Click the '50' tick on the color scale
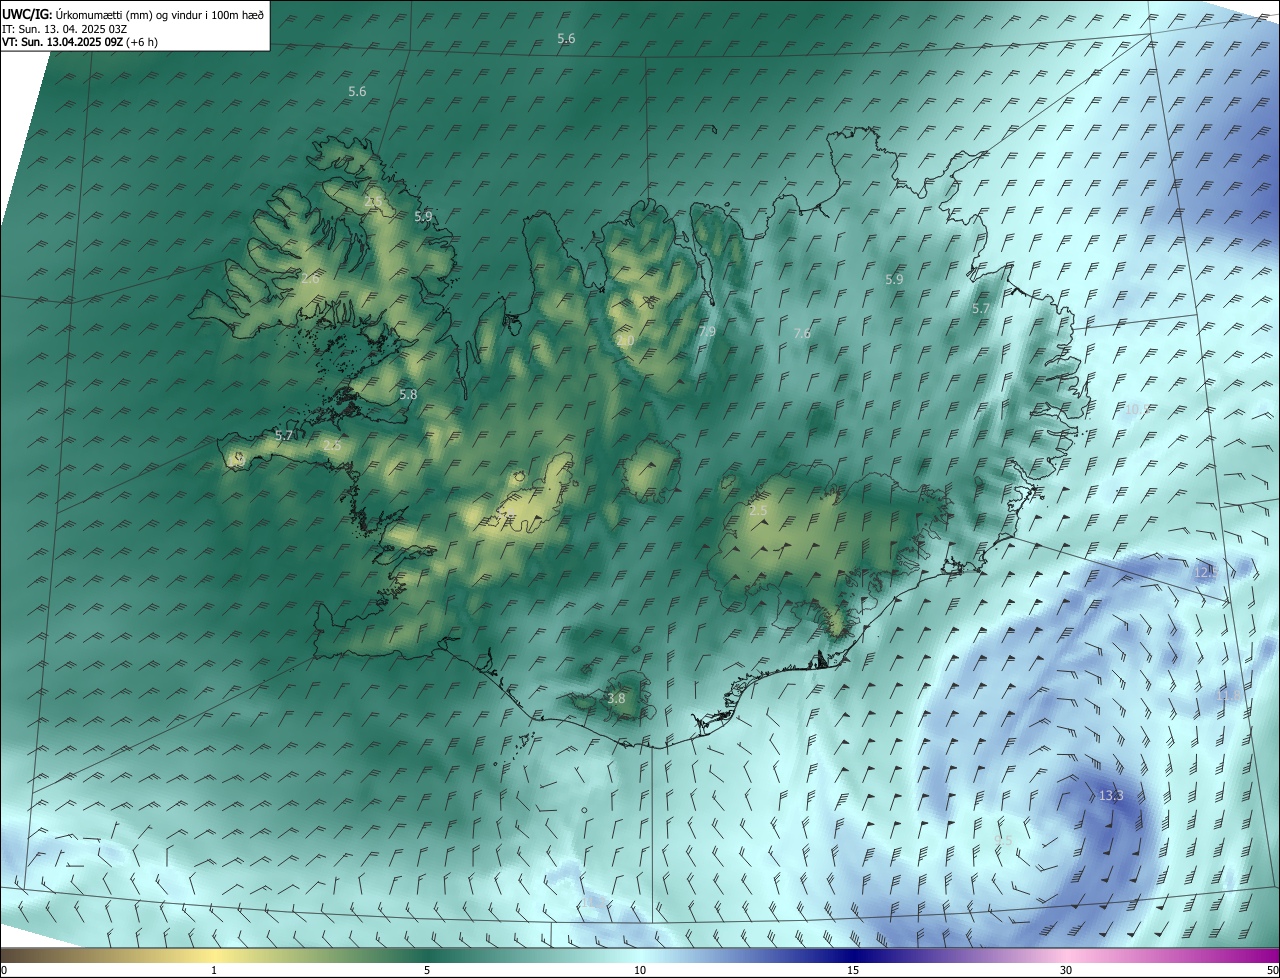 (x=1272, y=970)
